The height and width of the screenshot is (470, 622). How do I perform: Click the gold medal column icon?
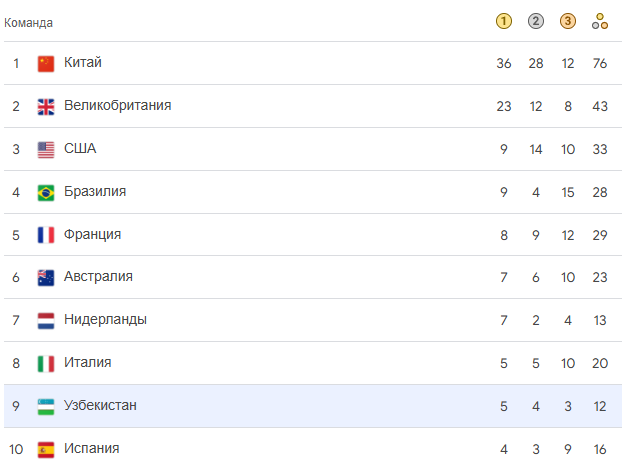[x=504, y=21]
